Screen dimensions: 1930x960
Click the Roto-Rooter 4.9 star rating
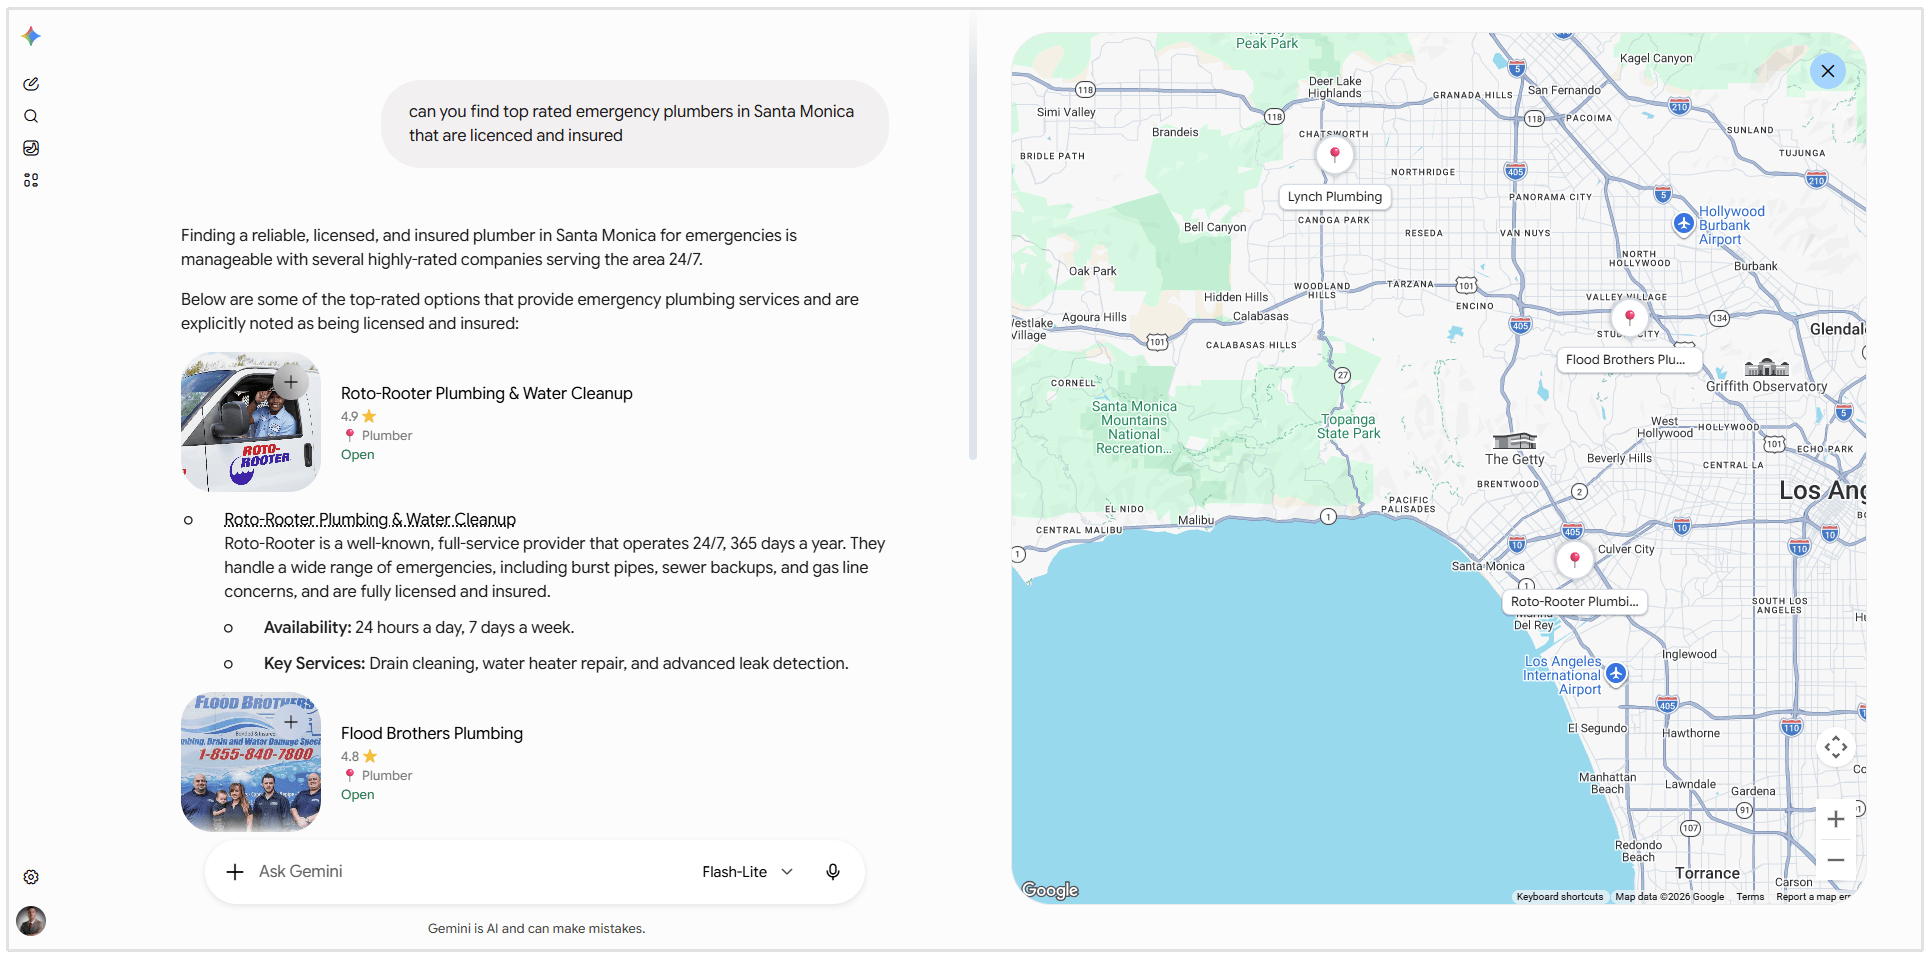pyautogui.click(x=359, y=417)
